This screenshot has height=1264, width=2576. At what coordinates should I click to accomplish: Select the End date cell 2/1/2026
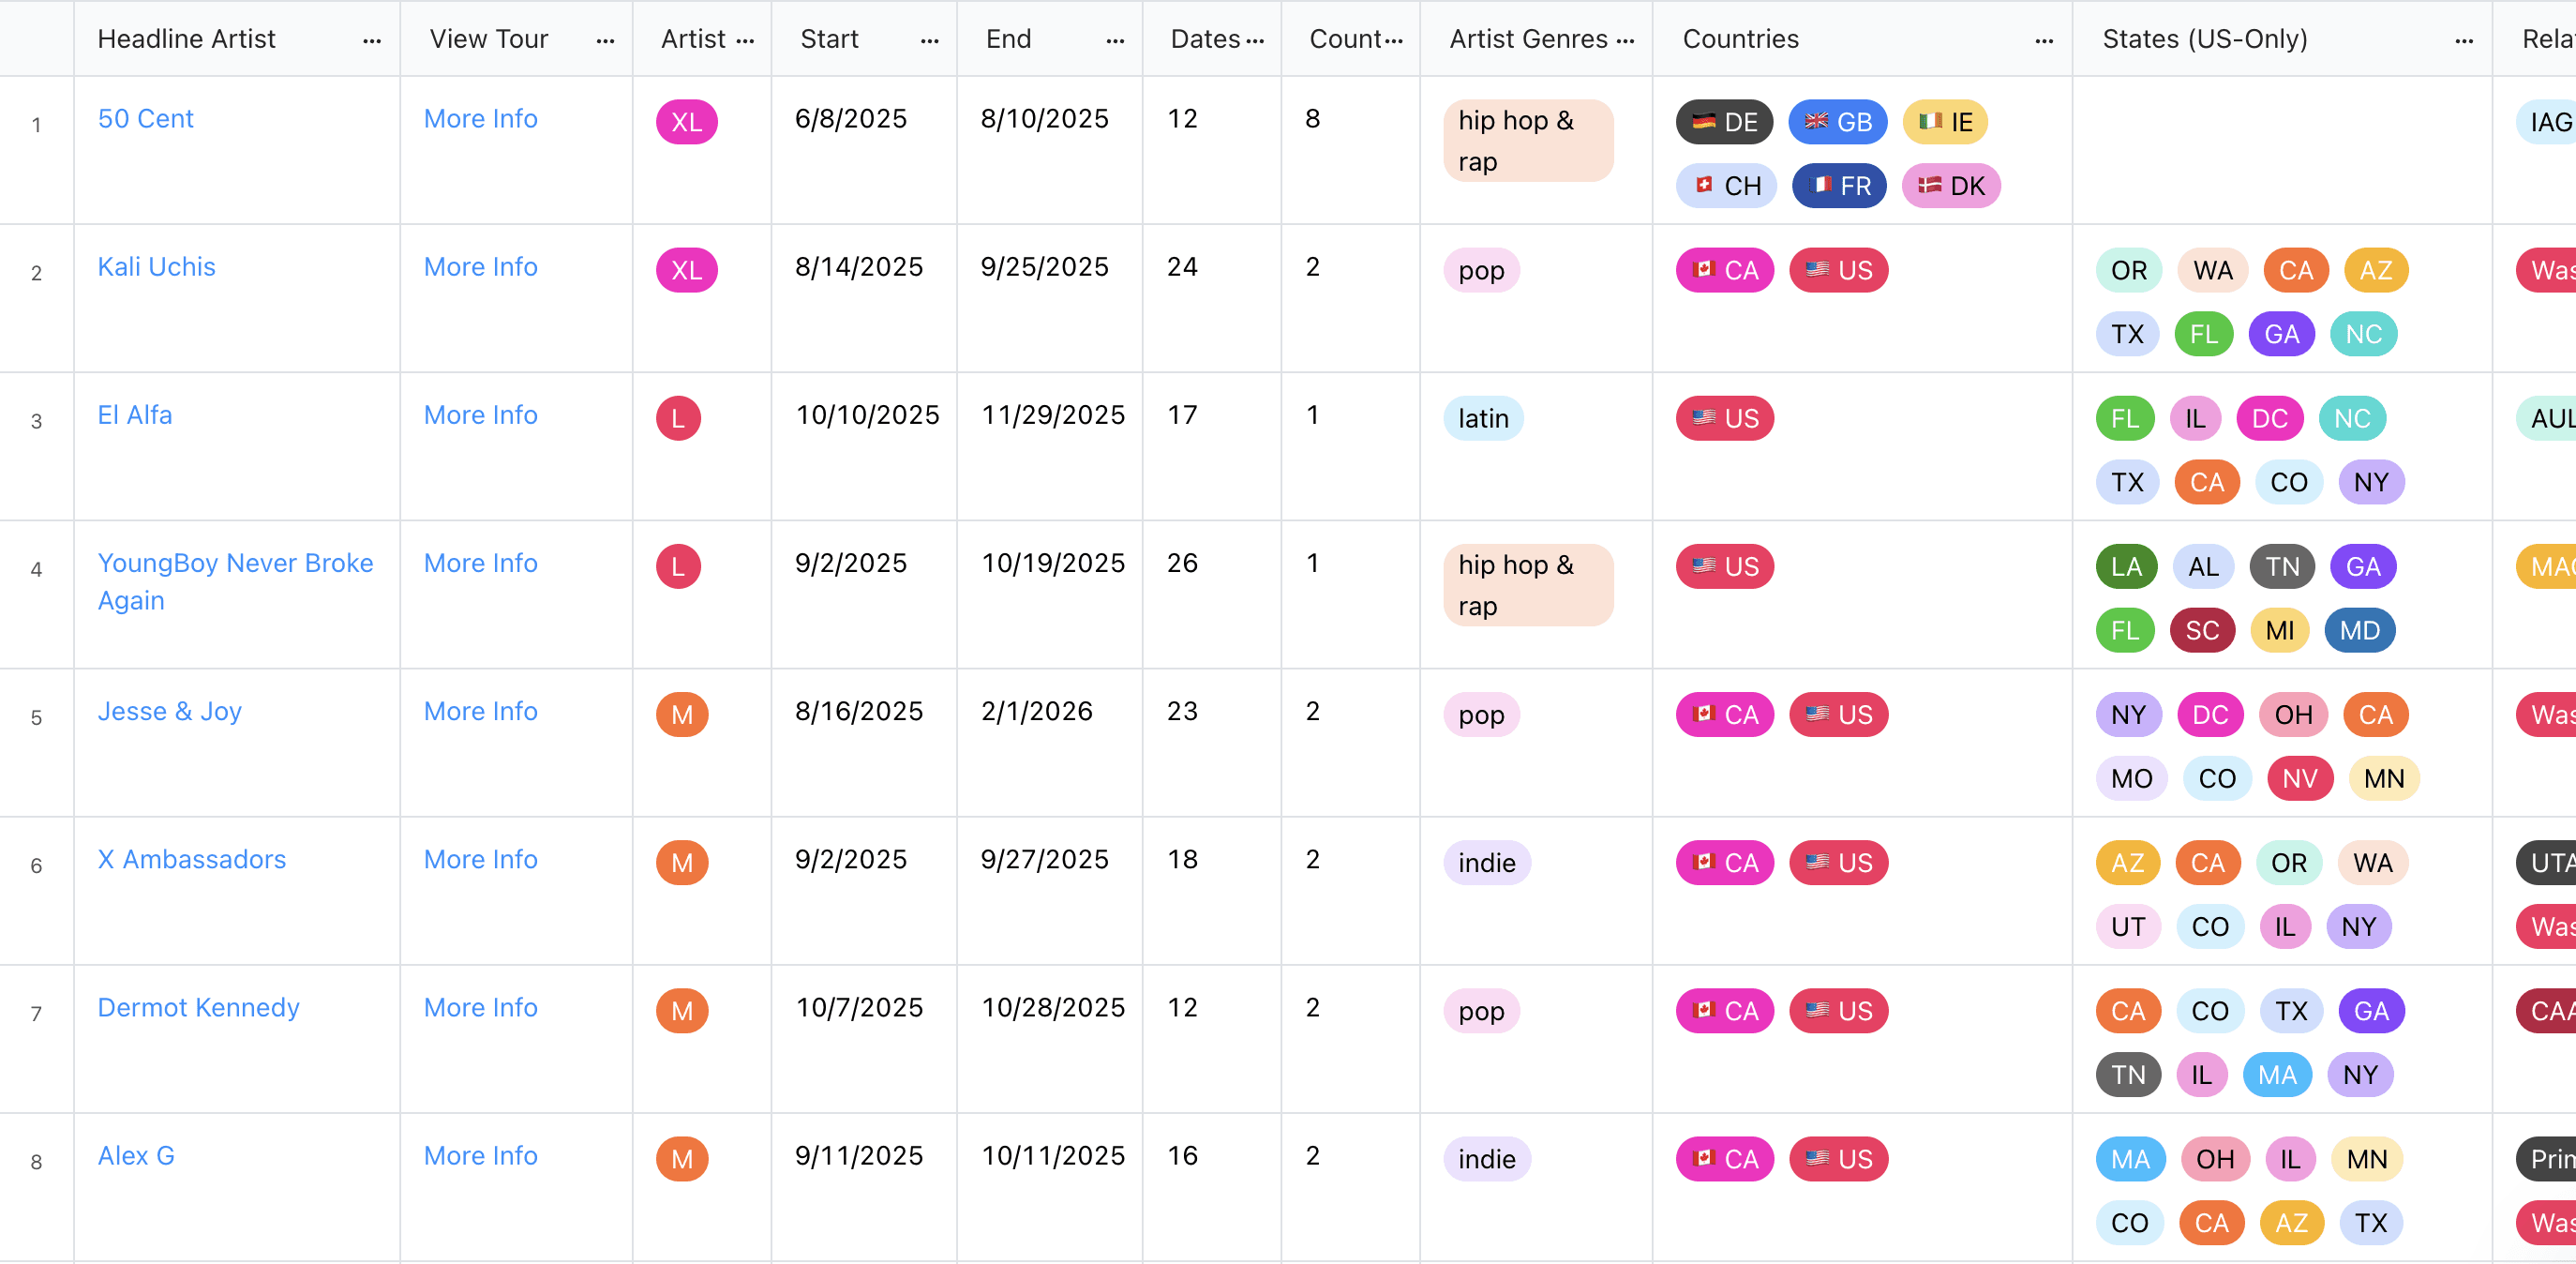[1036, 711]
